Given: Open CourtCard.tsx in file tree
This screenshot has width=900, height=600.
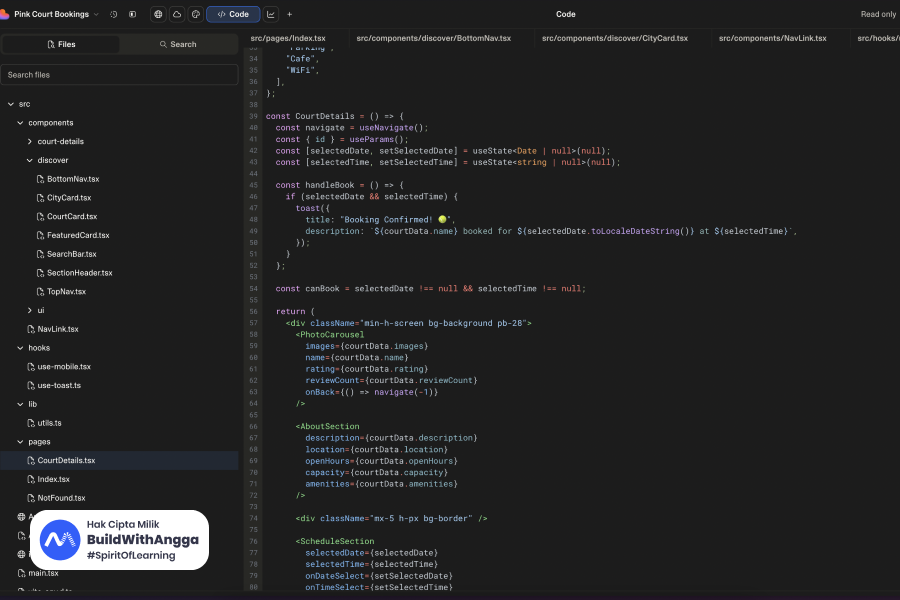Looking at the screenshot, I should click(x=72, y=216).
